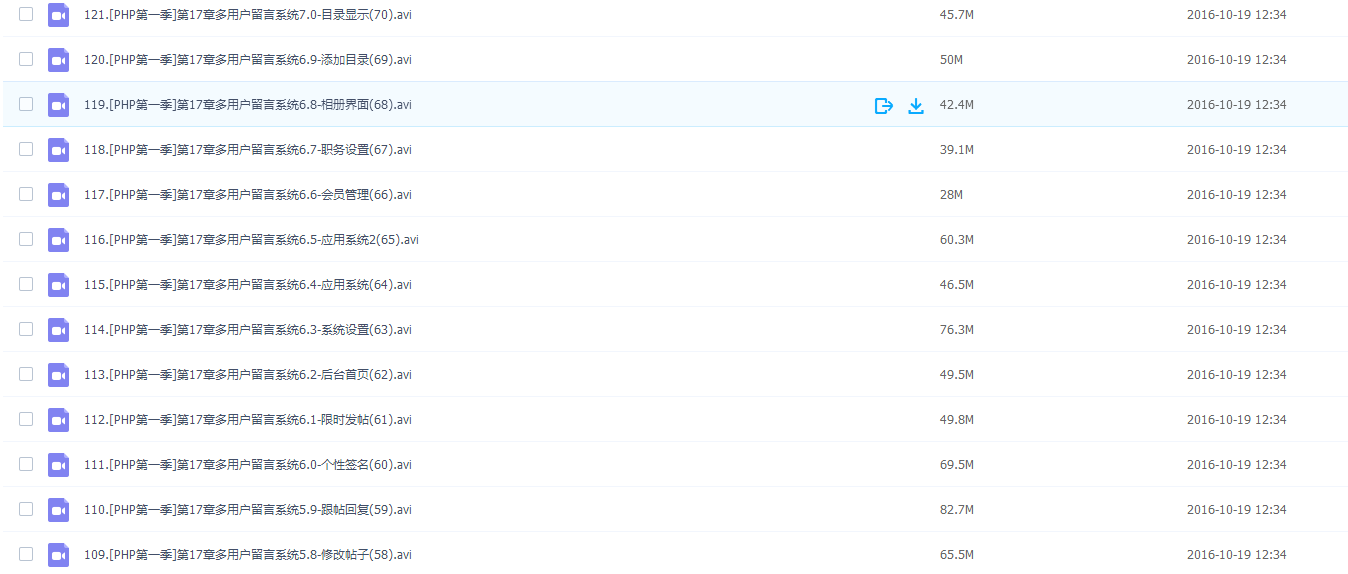Open file name 113.[PHP第一季]…6.2-后台首页(62).avi
The height and width of the screenshot is (574, 1348).
[248, 375]
